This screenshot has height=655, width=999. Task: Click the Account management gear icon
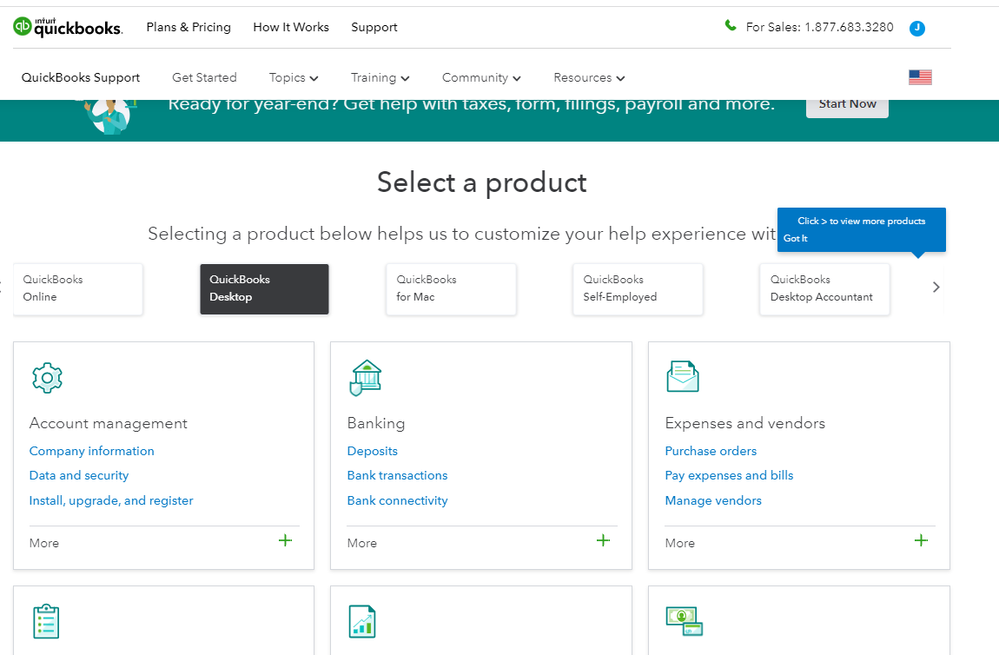click(x=47, y=378)
